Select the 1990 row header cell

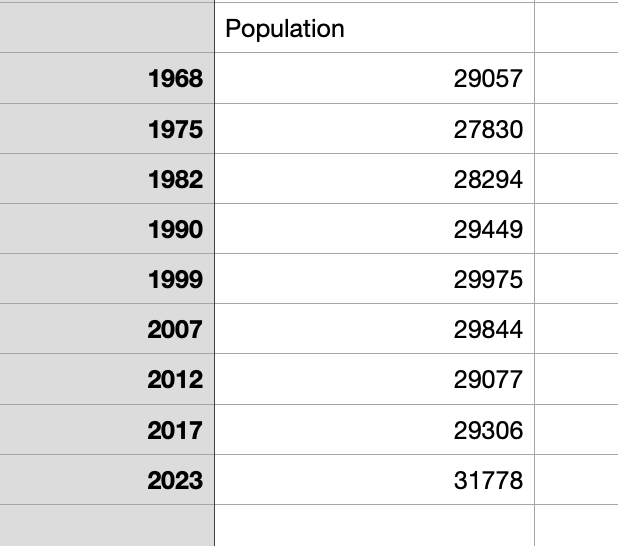[x=107, y=229]
